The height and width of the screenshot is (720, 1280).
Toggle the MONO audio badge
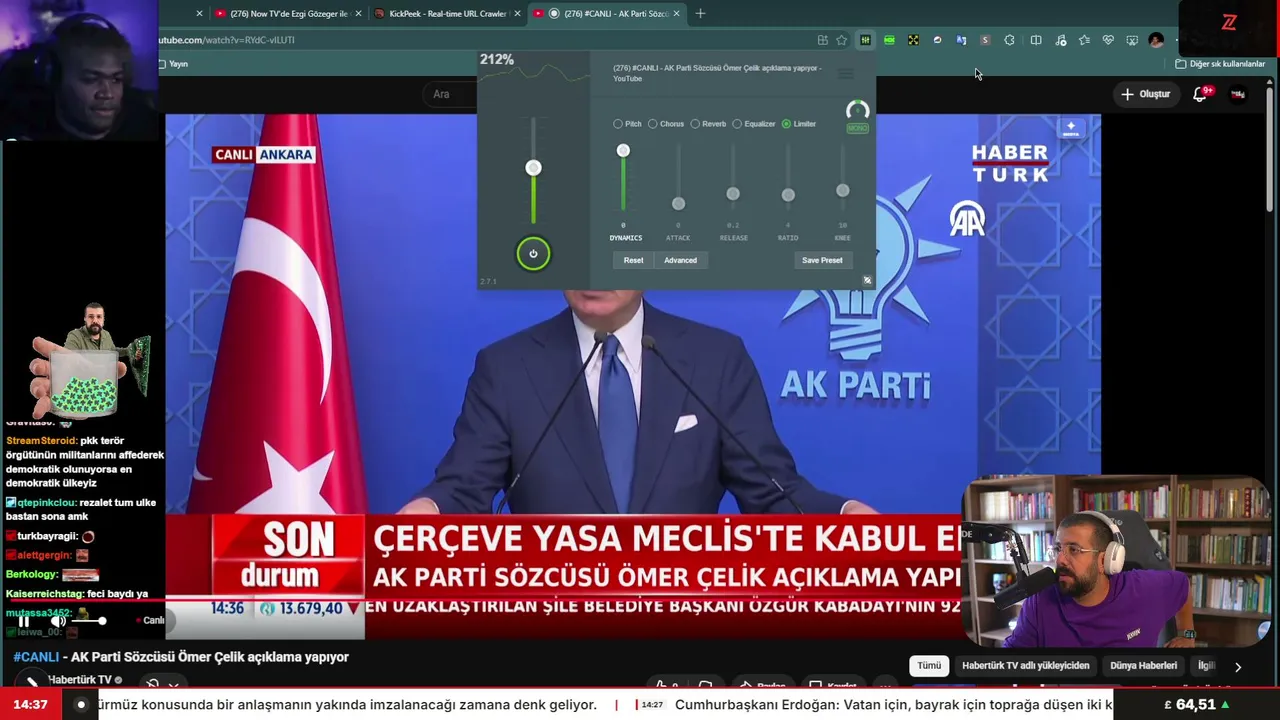point(857,129)
